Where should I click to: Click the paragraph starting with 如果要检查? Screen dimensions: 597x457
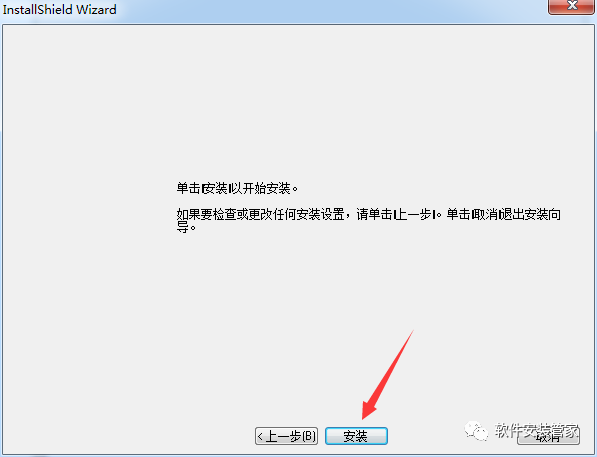369,221
